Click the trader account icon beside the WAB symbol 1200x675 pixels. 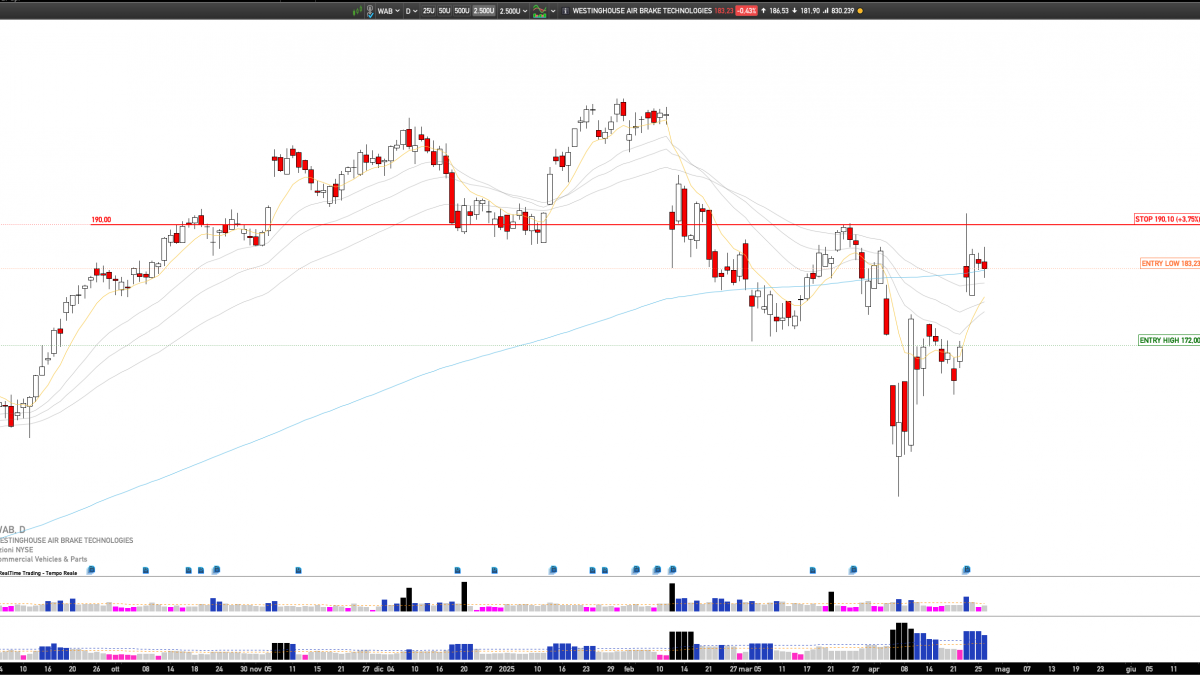[370, 10]
